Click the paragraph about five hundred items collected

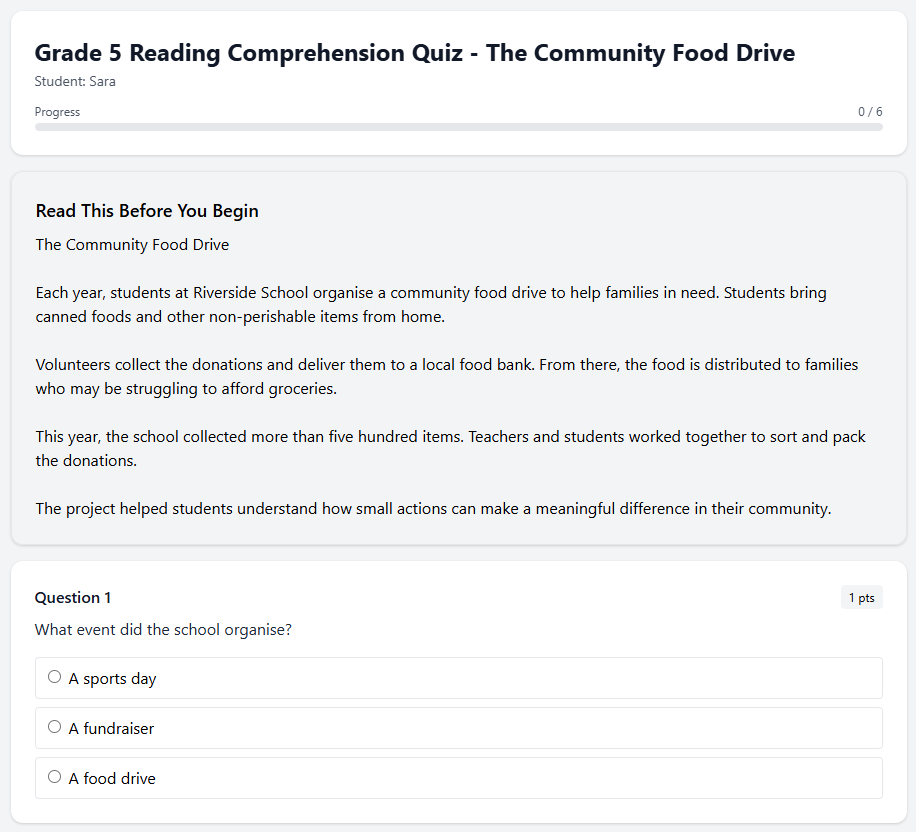point(450,448)
